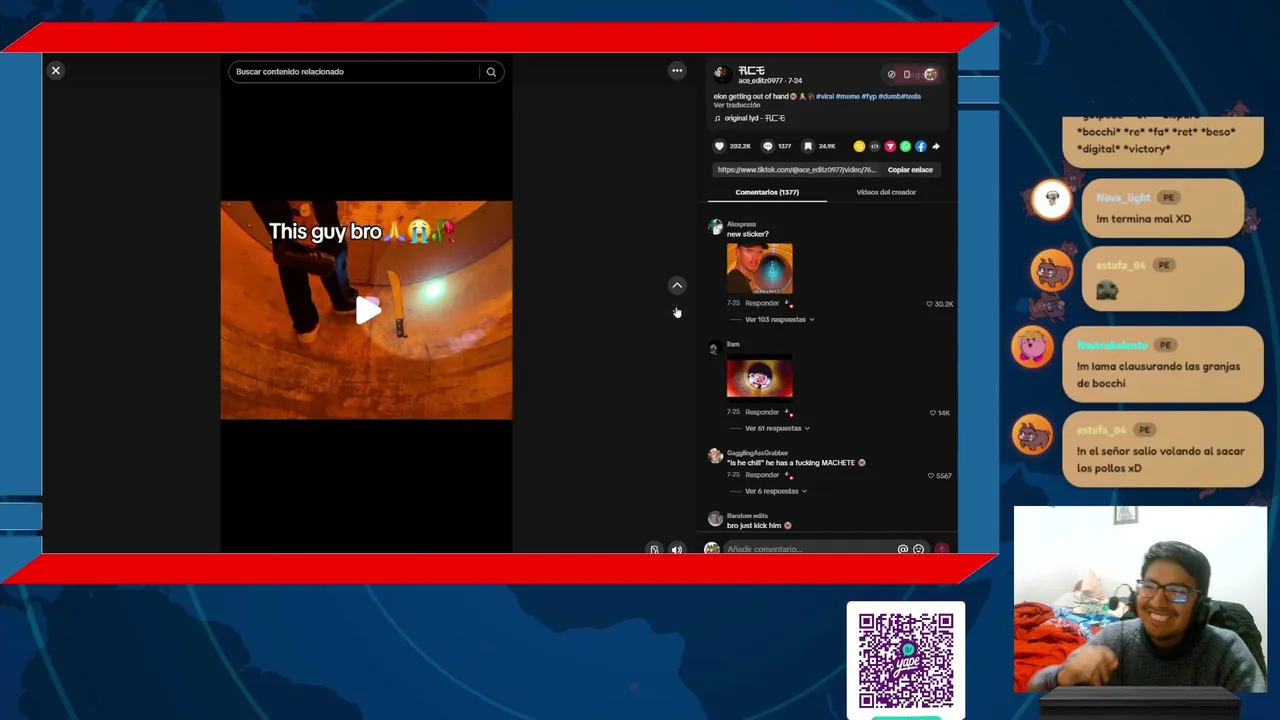Share video to WhatsApp

pyautogui.click(x=906, y=146)
